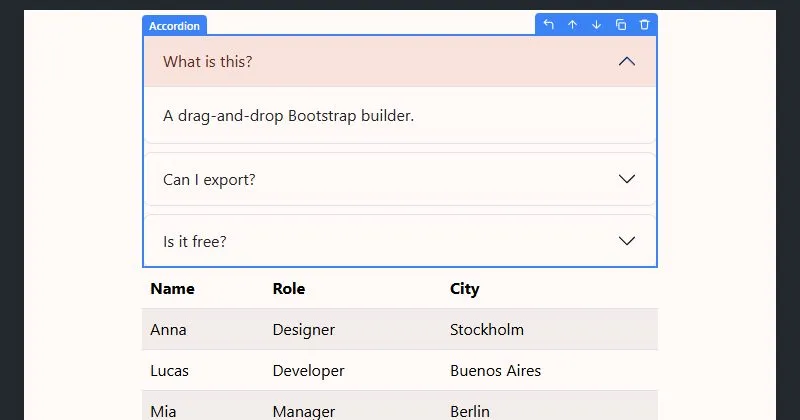Click the 'What is this?' accordion header text
The height and width of the screenshot is (420, 800).
208,62
